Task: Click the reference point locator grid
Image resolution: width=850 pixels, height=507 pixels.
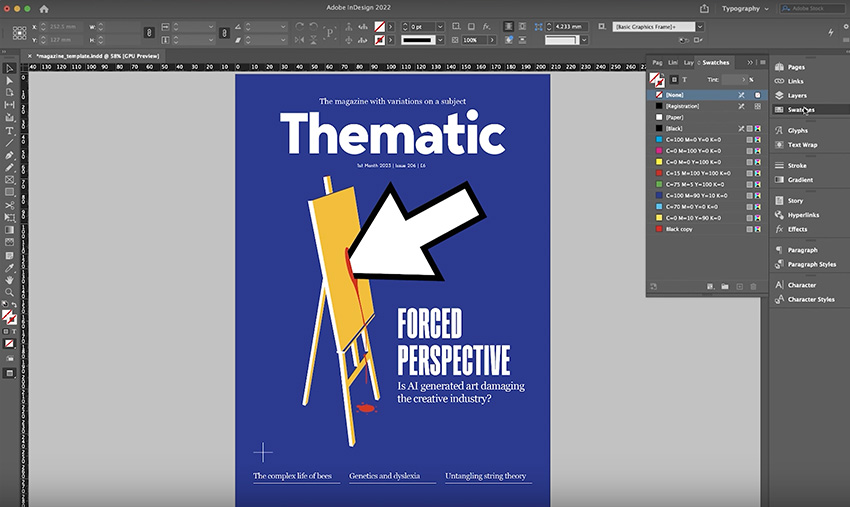Action: pyautogui.click(x=20, y=33)
